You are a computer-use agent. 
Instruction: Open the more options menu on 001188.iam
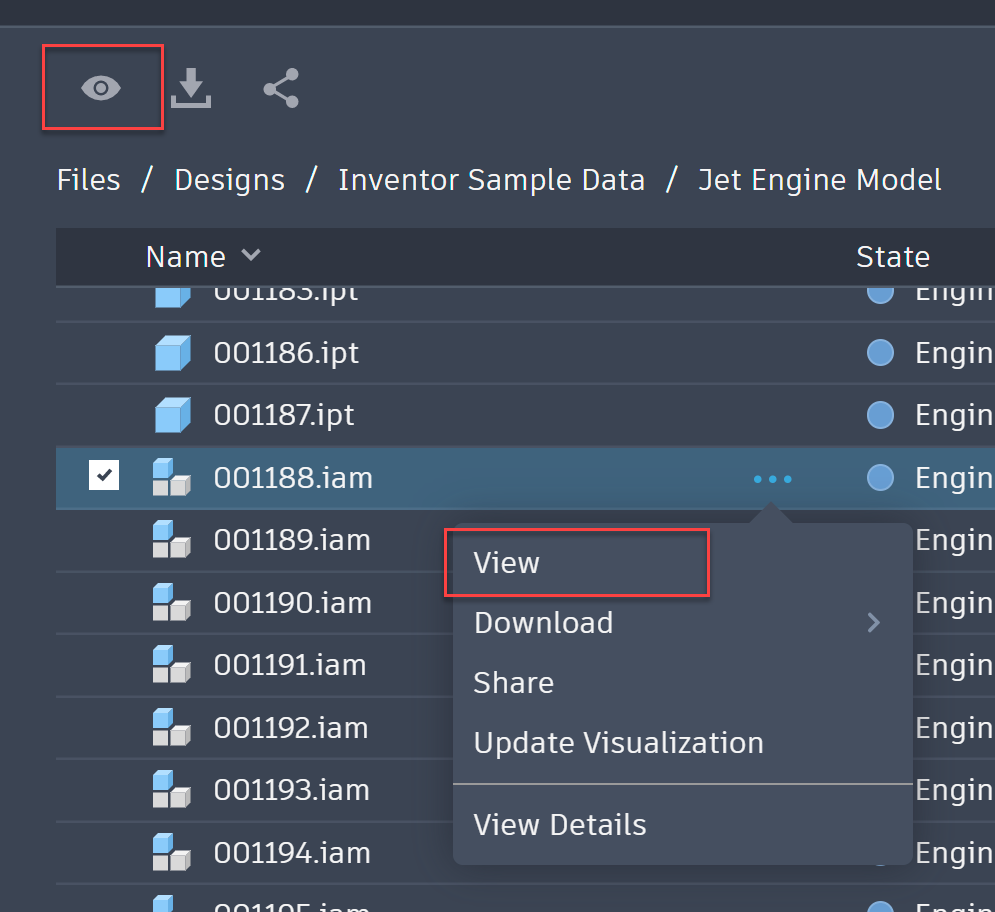tap(771, 478)
